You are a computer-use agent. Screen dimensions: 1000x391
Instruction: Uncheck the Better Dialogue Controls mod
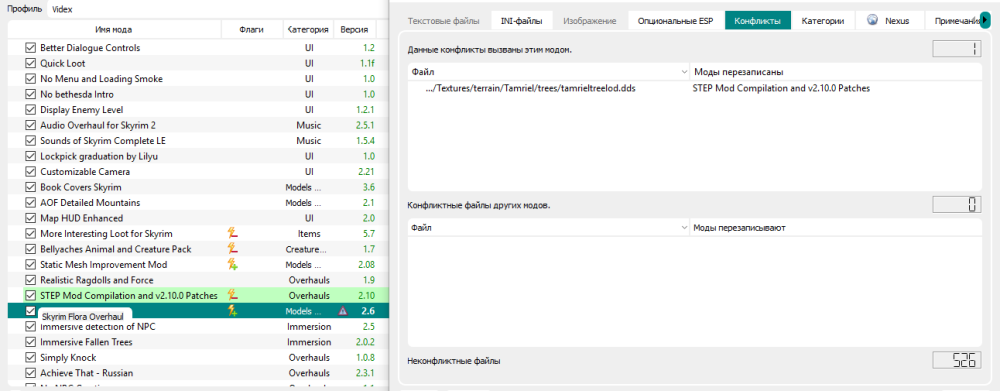coord(30,48)
